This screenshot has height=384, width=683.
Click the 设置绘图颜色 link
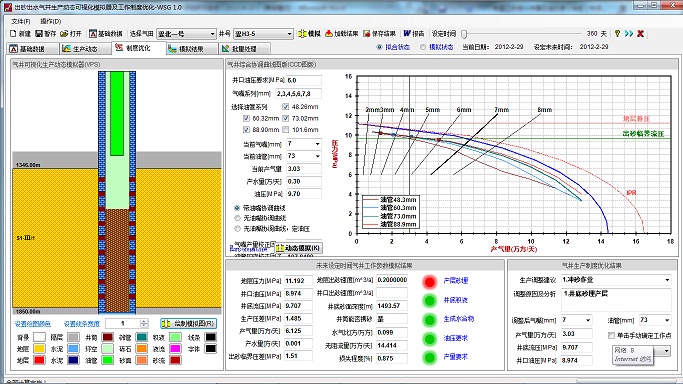33,324
